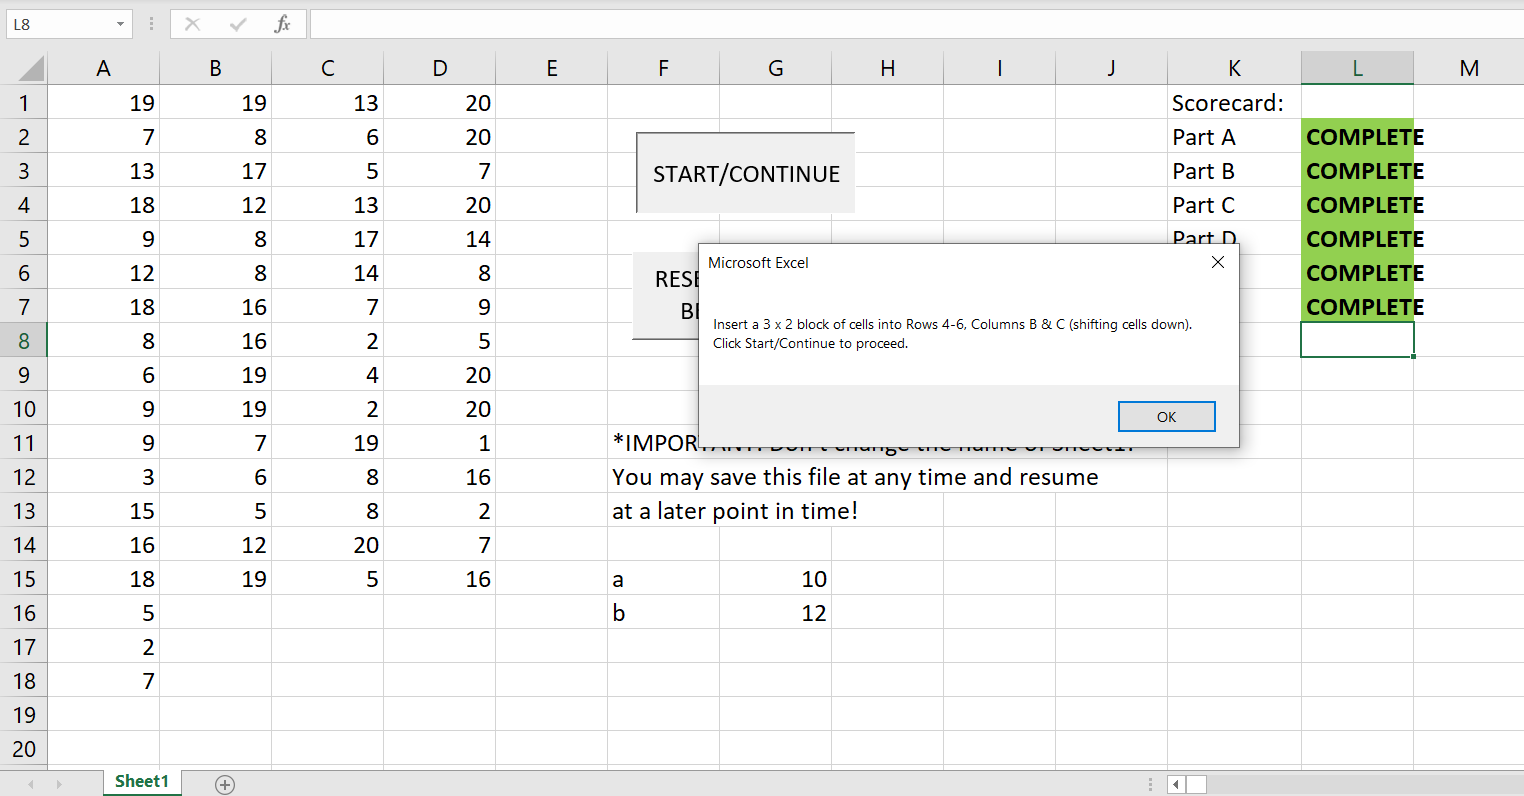Image resolution: width=1524 pixels, height=796 pixels.
Task: Select column header D
Action: [x=439, y=67]
